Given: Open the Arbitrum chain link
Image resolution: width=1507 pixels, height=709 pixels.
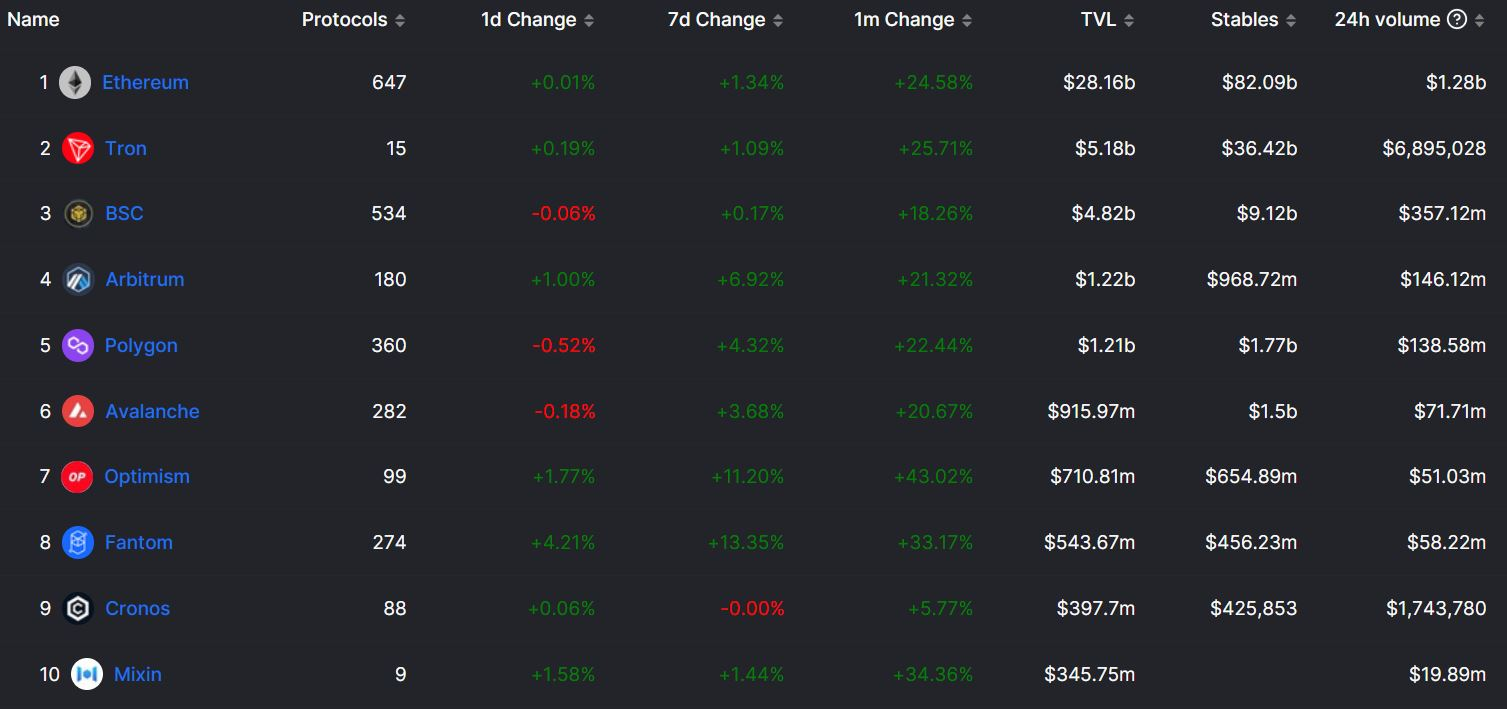Looking at the screenshot, I should 145,280.
